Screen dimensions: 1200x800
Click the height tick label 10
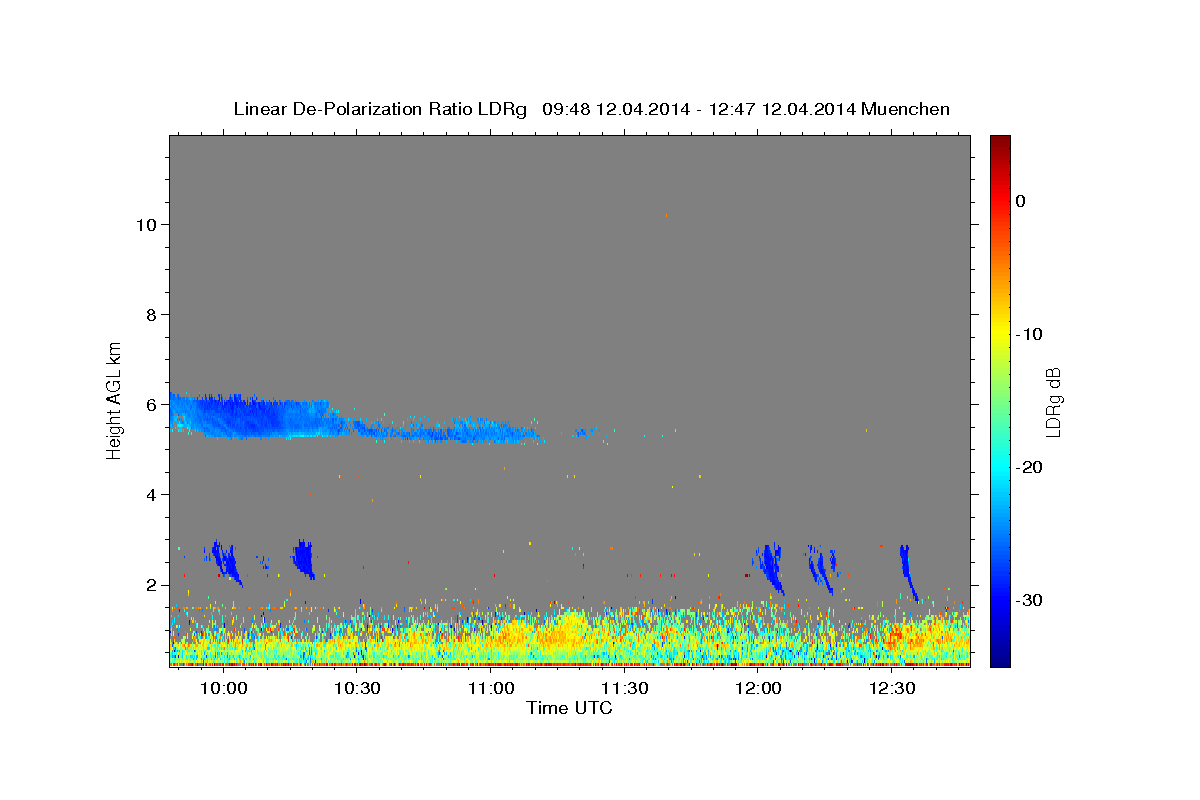(145, 225)
